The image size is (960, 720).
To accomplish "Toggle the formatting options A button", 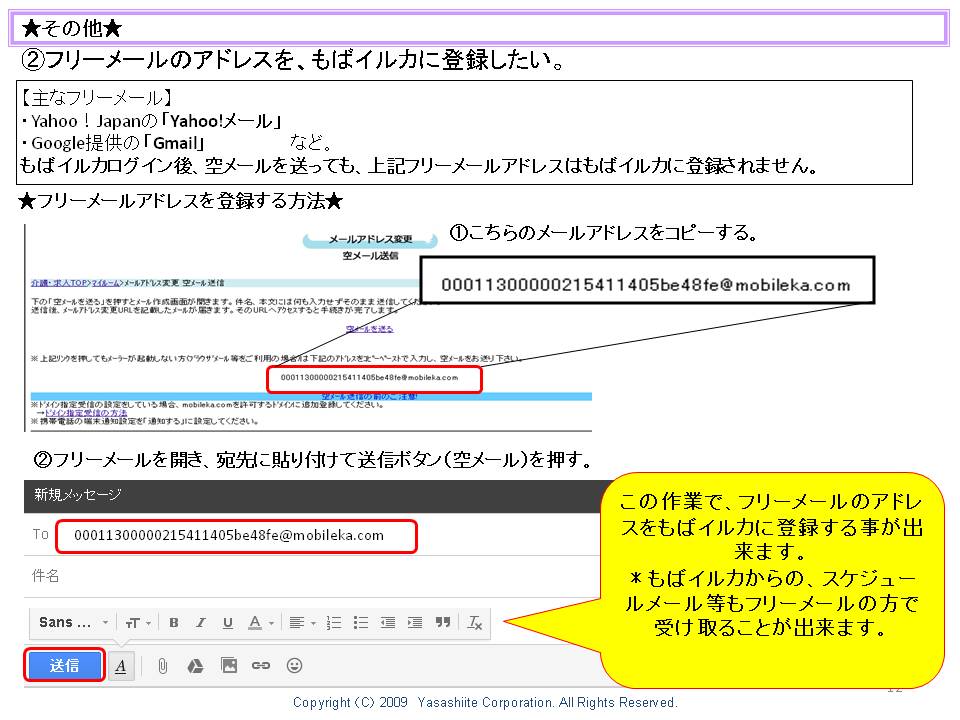I will 121,666.
